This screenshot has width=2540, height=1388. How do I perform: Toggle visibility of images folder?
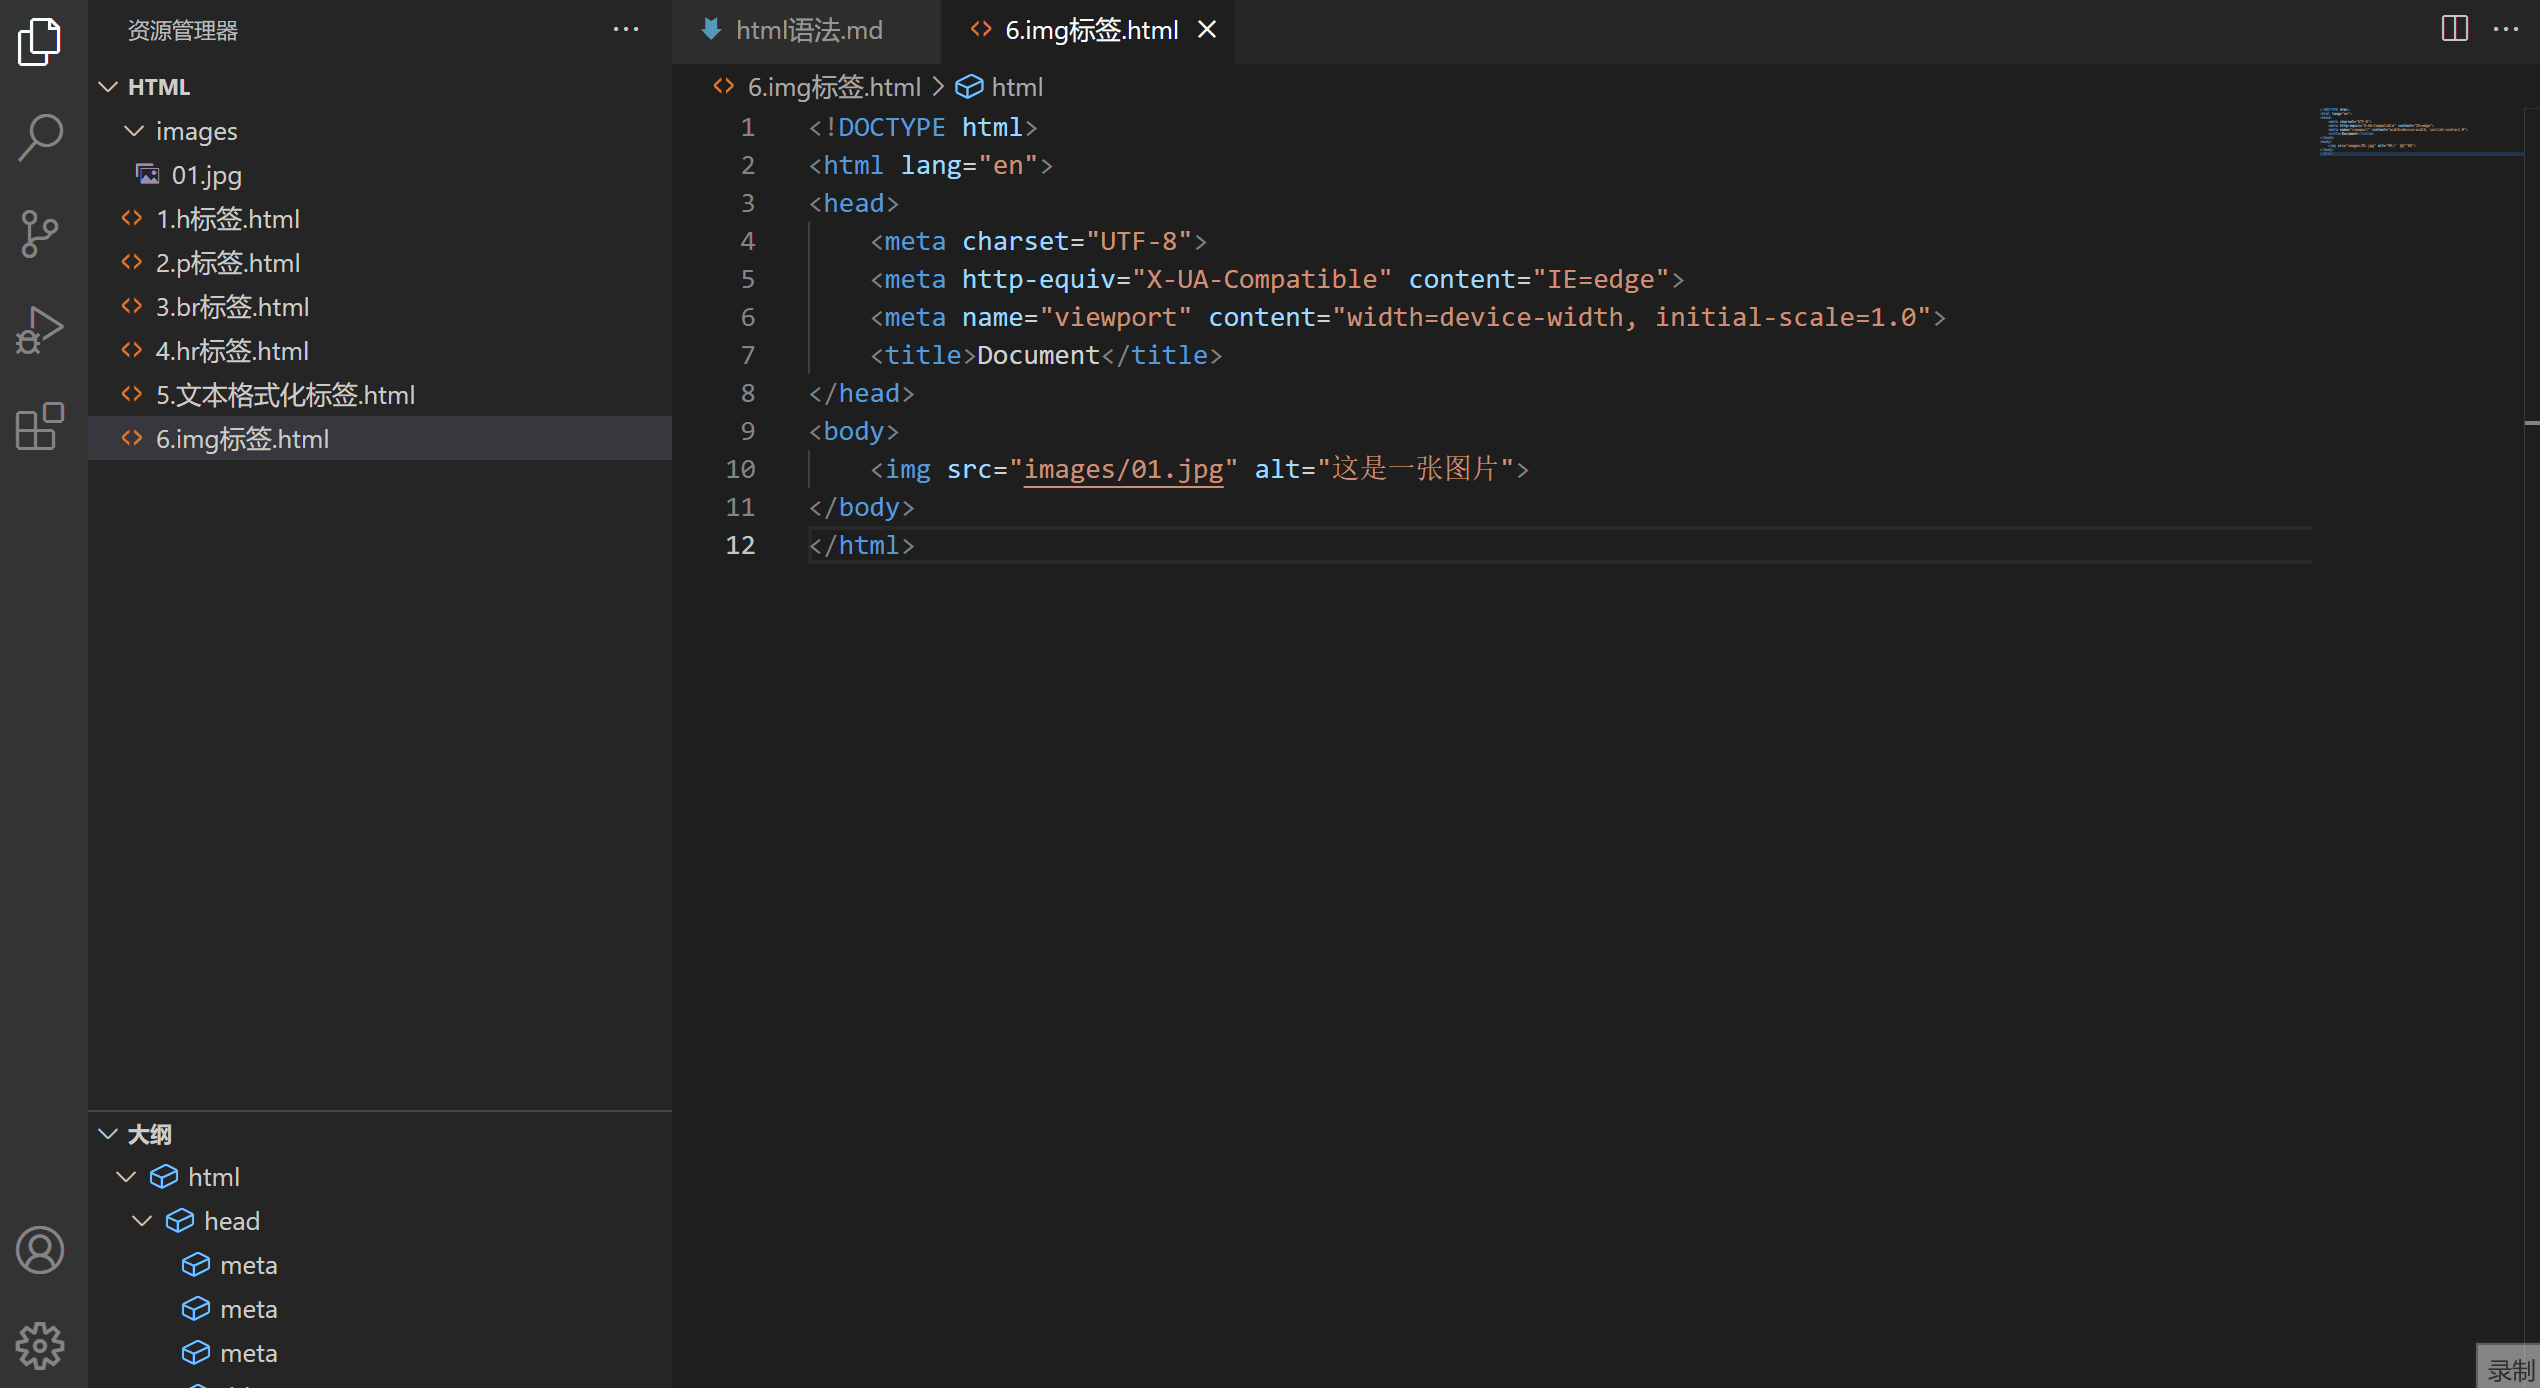click(x=133, y=130)
